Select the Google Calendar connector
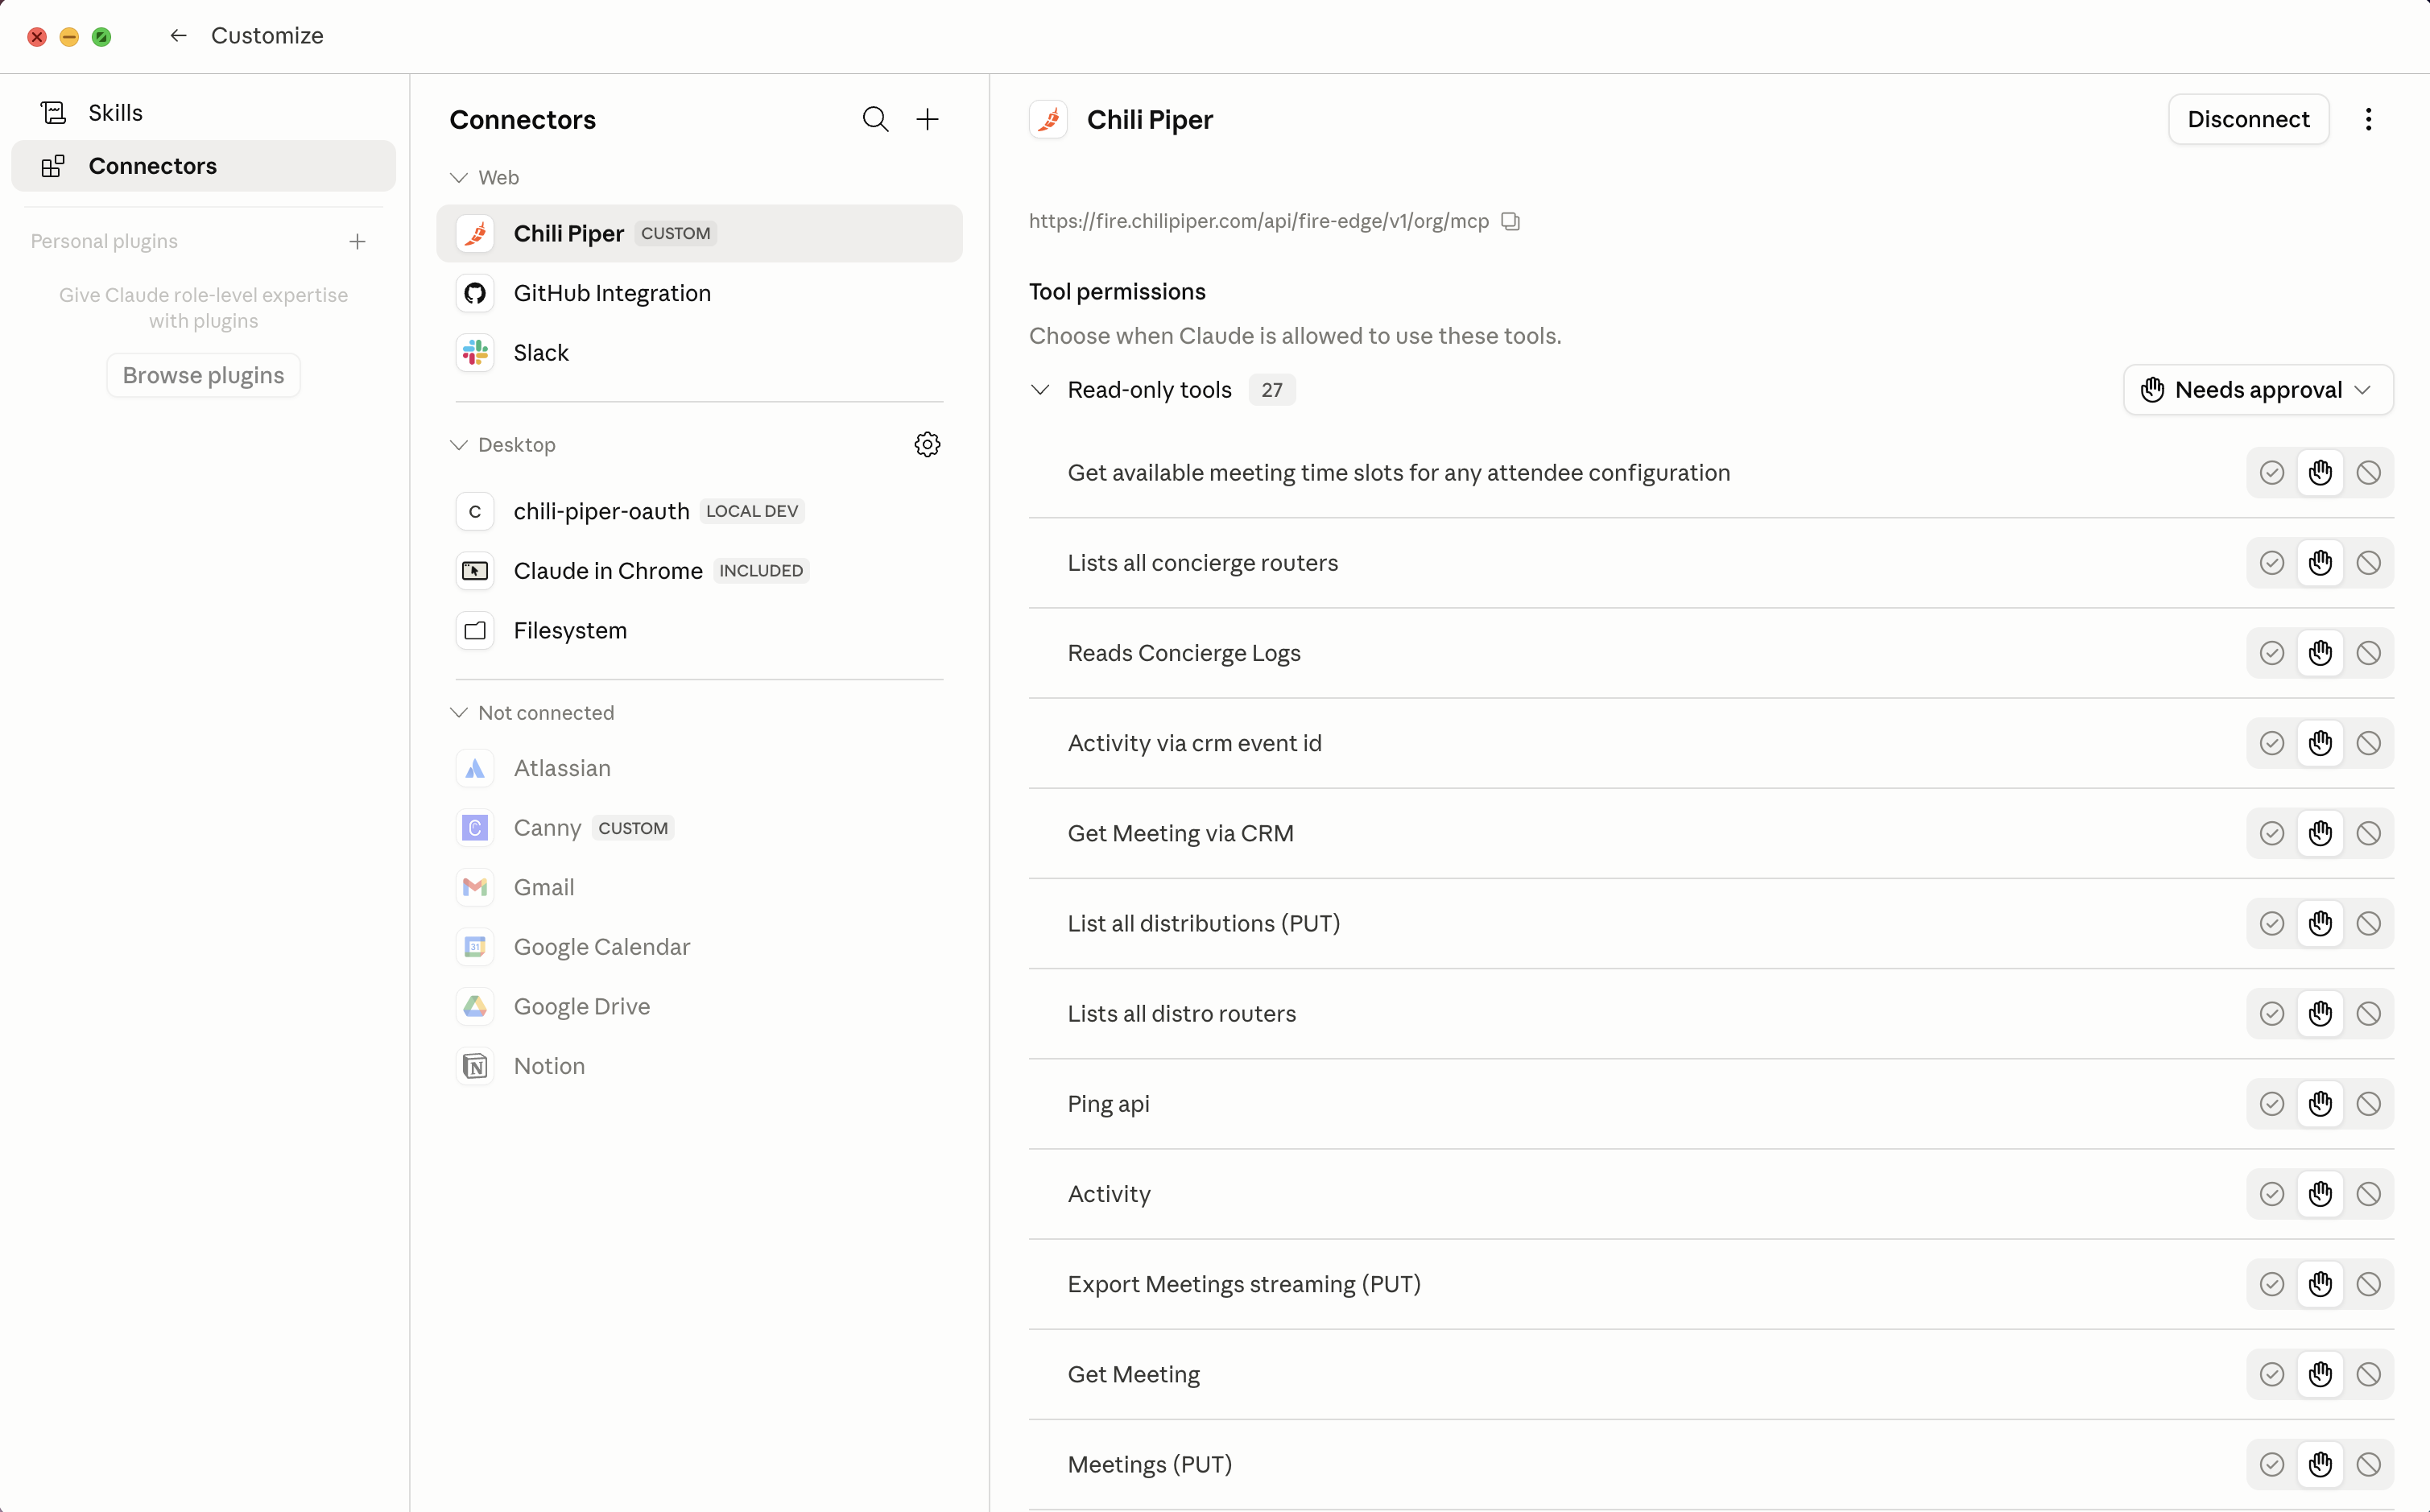 pos(699,947)
